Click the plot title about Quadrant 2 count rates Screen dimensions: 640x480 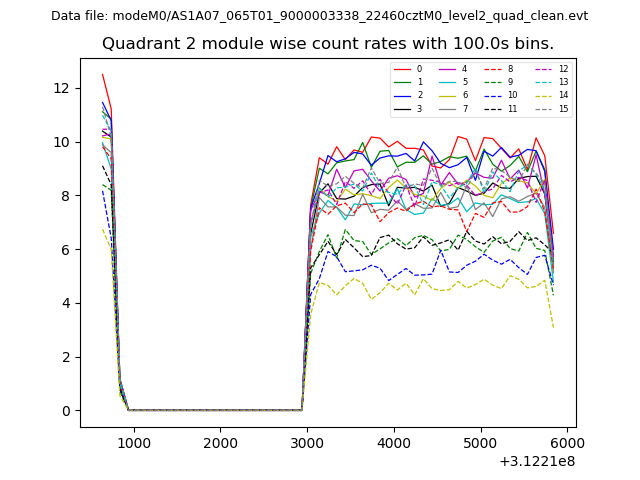[327, 44]
